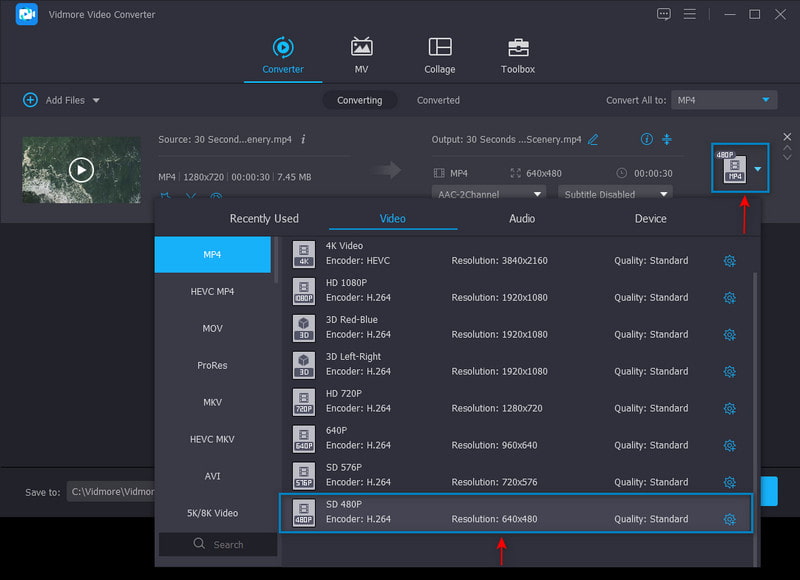The image size is (800, 580).
Task: Open the Toolbox
Action: pyautogui.click(x=518, y=47)
